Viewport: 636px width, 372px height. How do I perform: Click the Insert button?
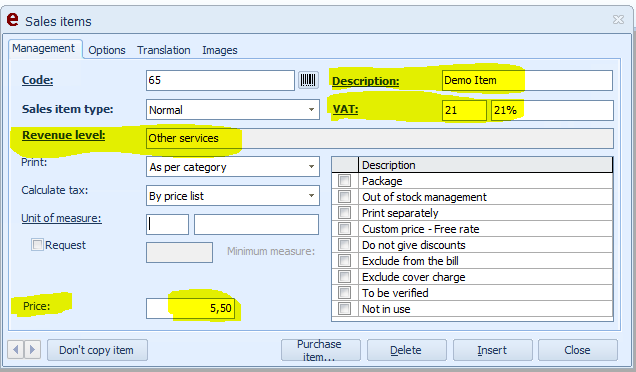pyautogui.click(x=492, y=350)
